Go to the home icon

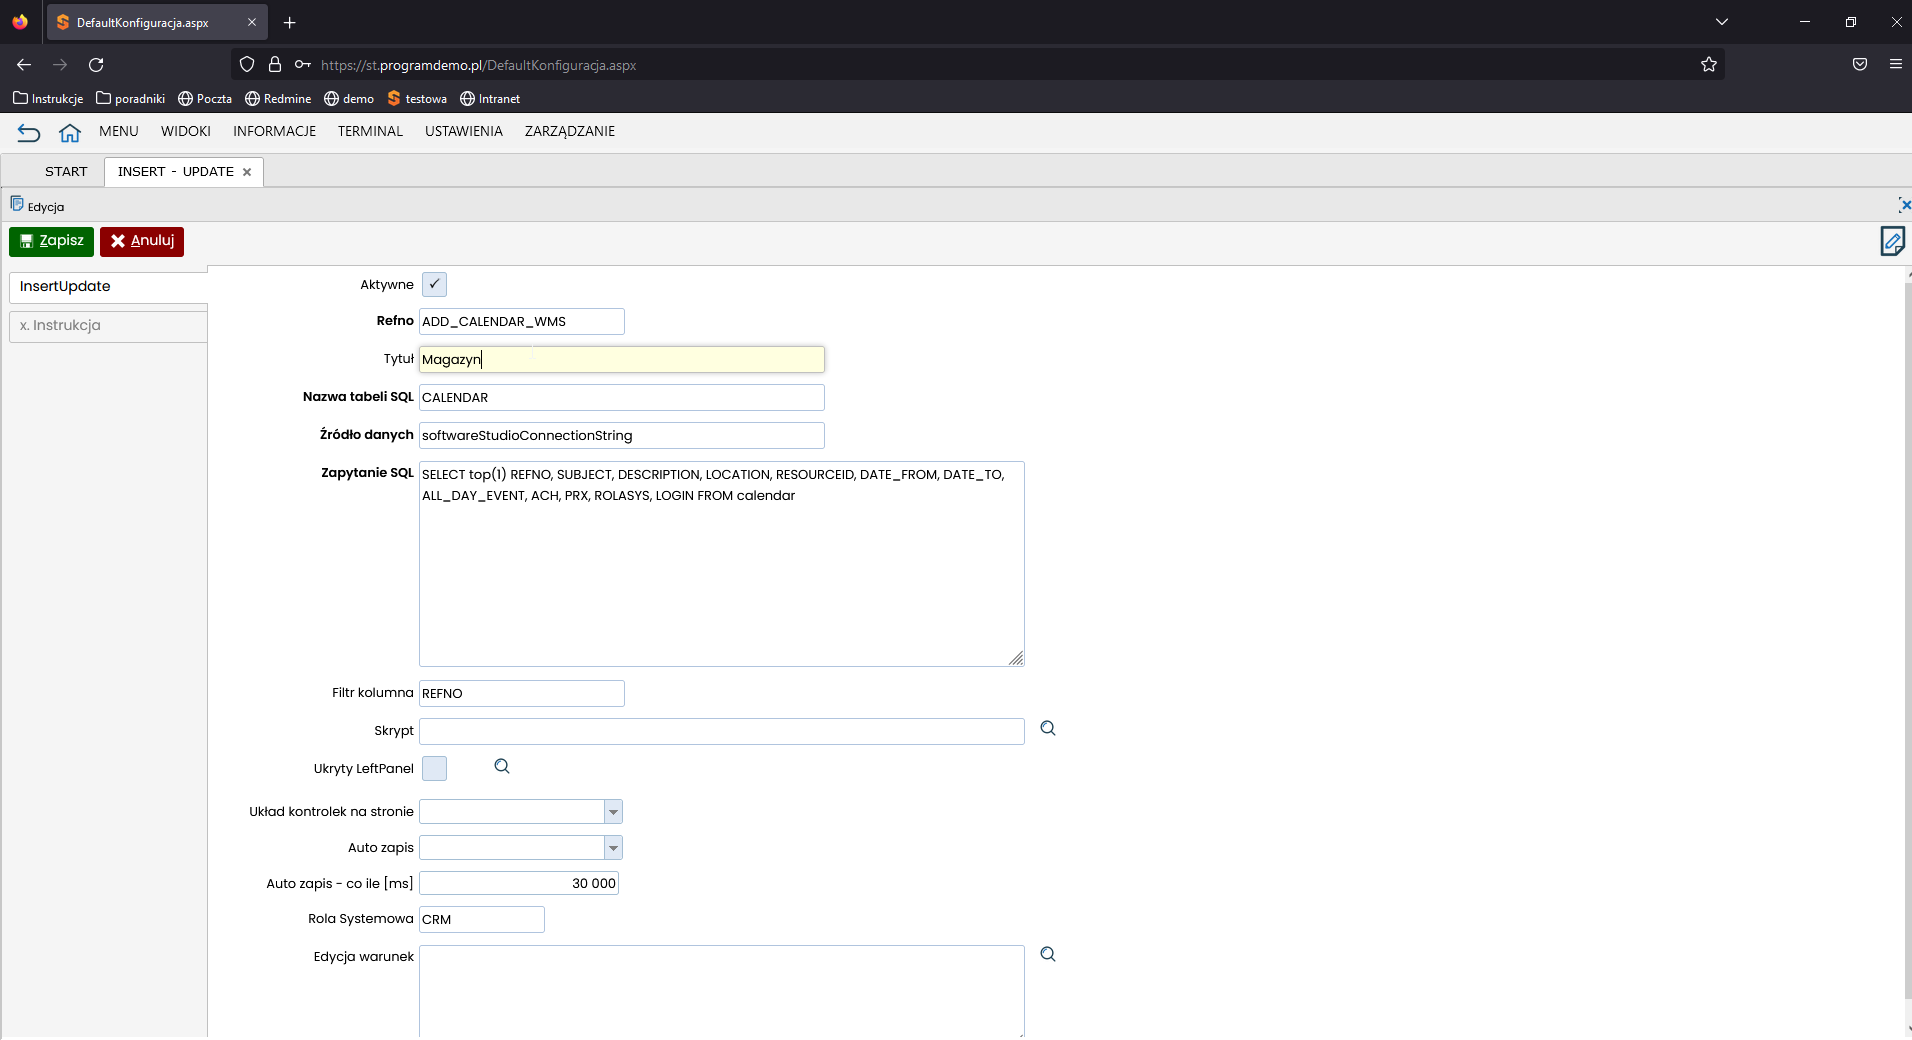pyautogui.click(x=70, y=132)
